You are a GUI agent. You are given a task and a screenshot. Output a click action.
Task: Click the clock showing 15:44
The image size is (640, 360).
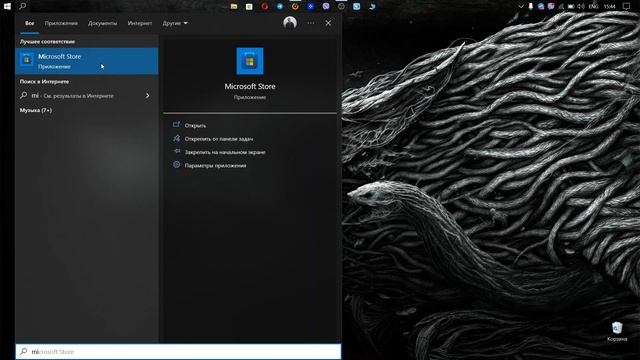pos(609,6)
